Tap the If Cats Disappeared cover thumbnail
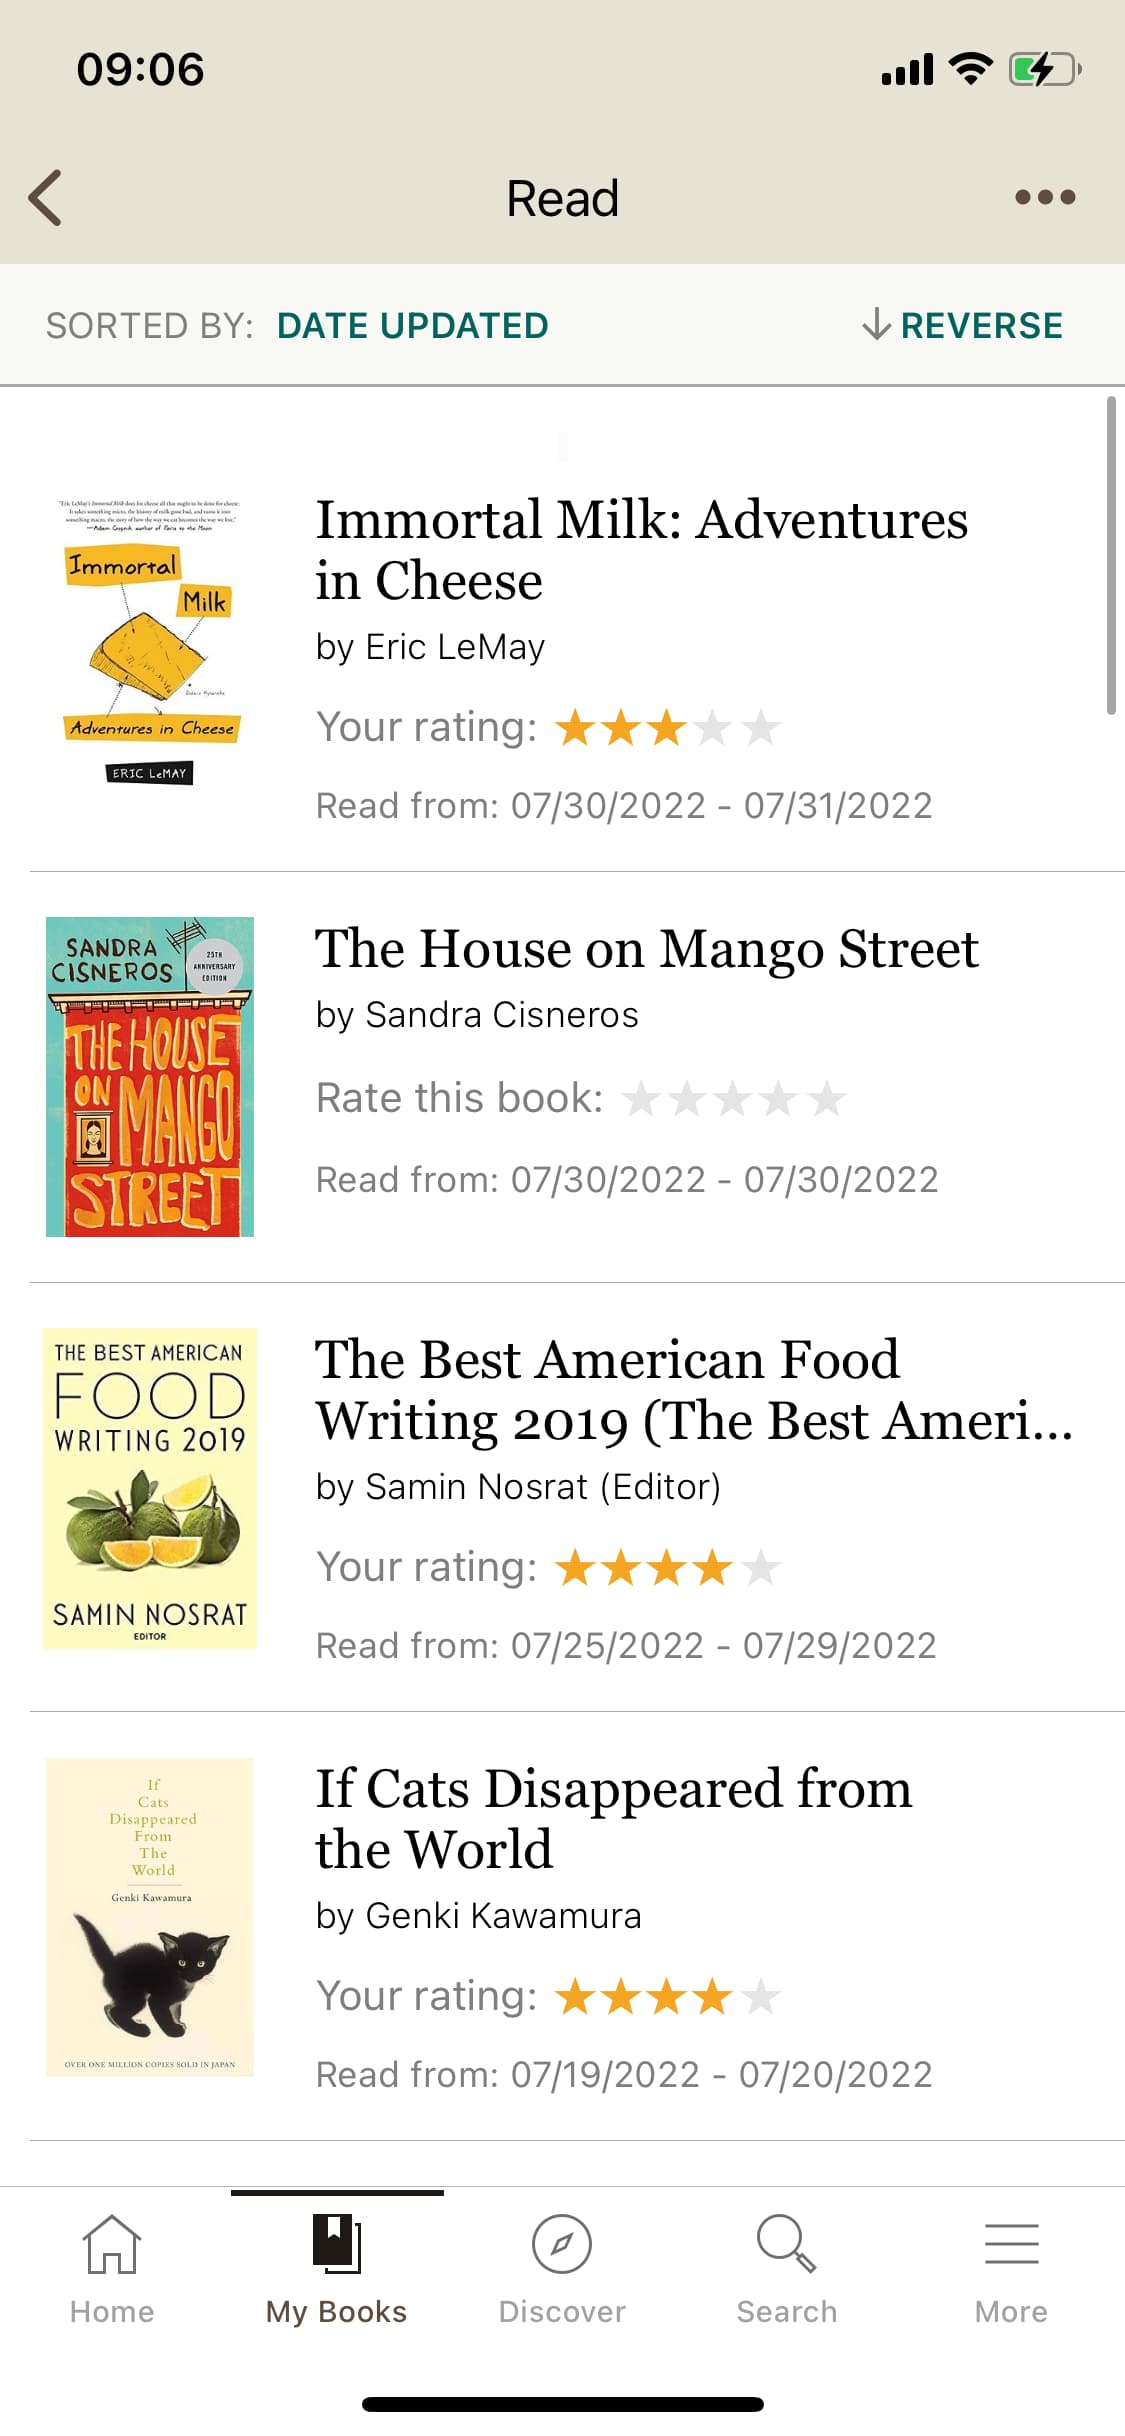 pos(150,1917)
